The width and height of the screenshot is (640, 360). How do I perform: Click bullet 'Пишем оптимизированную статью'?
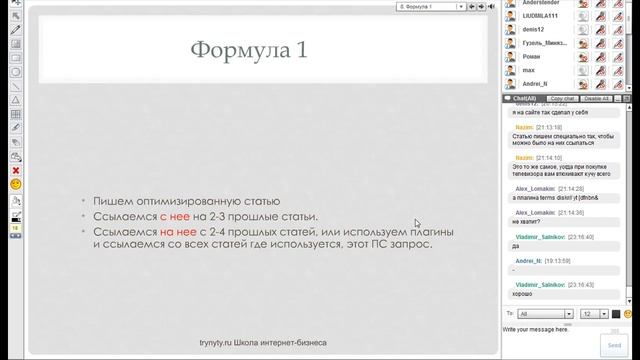187,201
